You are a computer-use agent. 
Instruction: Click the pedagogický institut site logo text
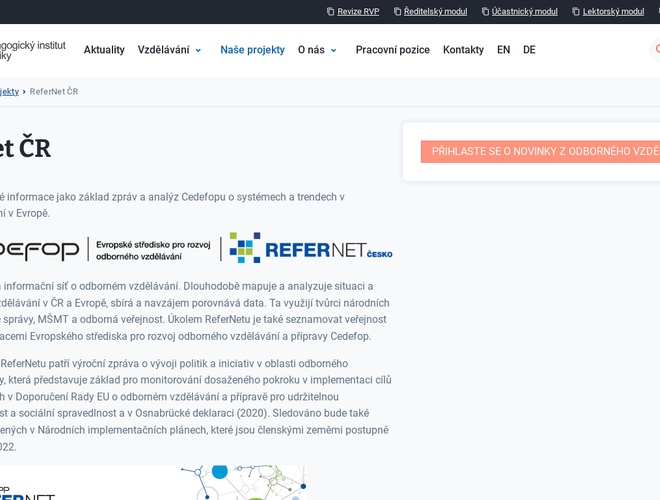point(32,50)
